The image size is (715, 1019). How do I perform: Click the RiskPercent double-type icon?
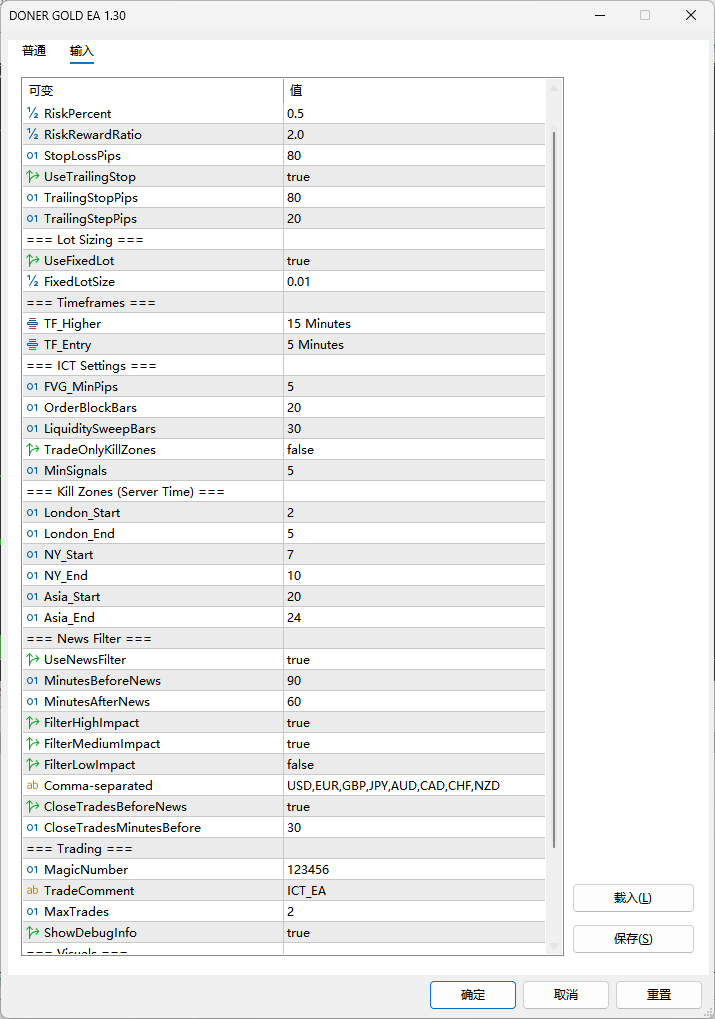pos(33,114)
